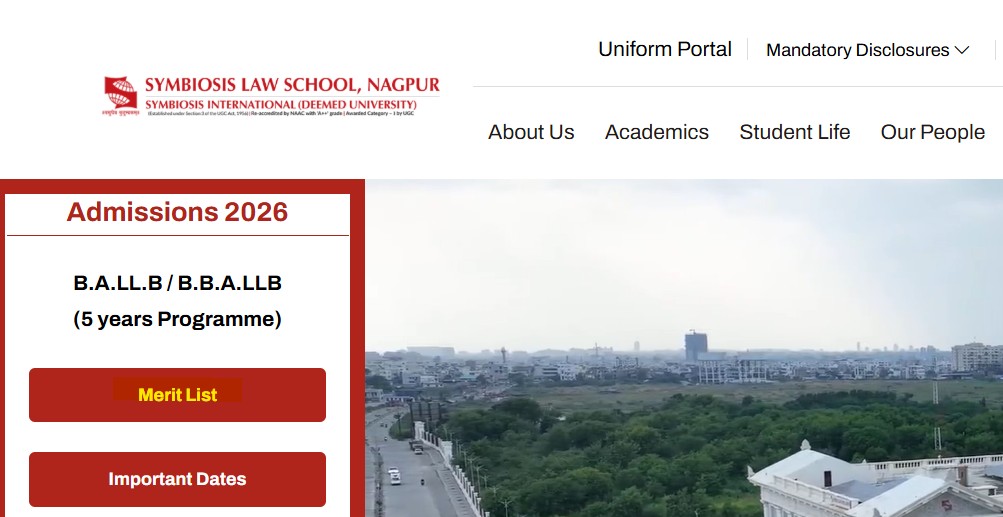This screenshot has width=1003, height=517.
Task: View the Important Dates button
Action: click(x=177, y=479)
